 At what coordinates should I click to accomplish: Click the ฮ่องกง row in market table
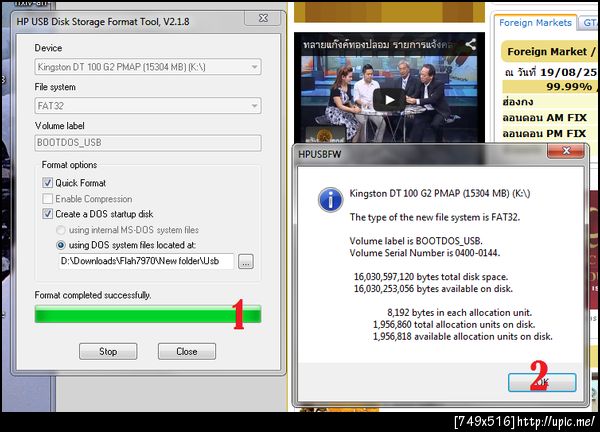tap(549, 102)
